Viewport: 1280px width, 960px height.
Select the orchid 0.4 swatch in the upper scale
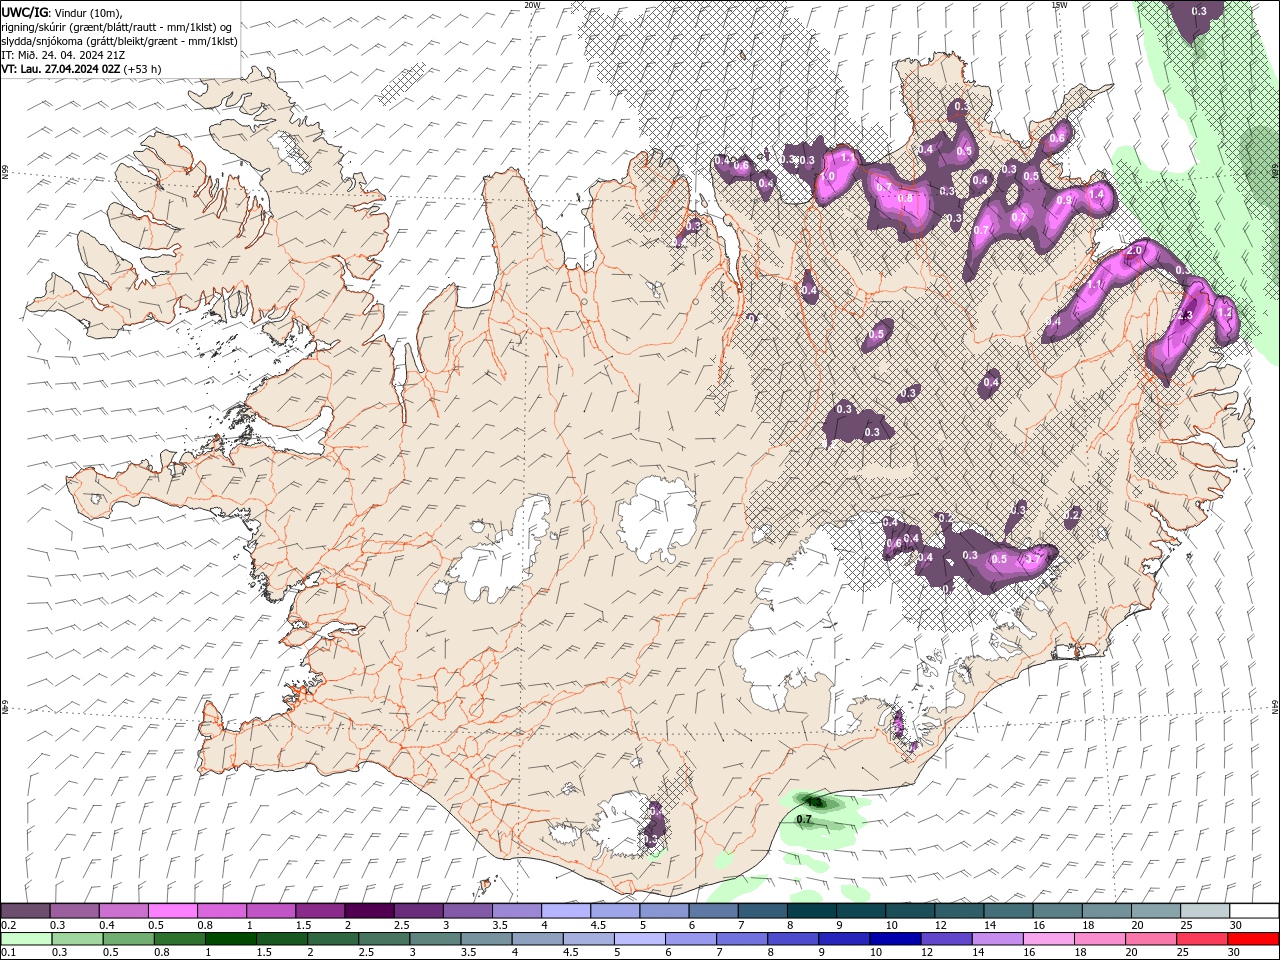[124, 911]
